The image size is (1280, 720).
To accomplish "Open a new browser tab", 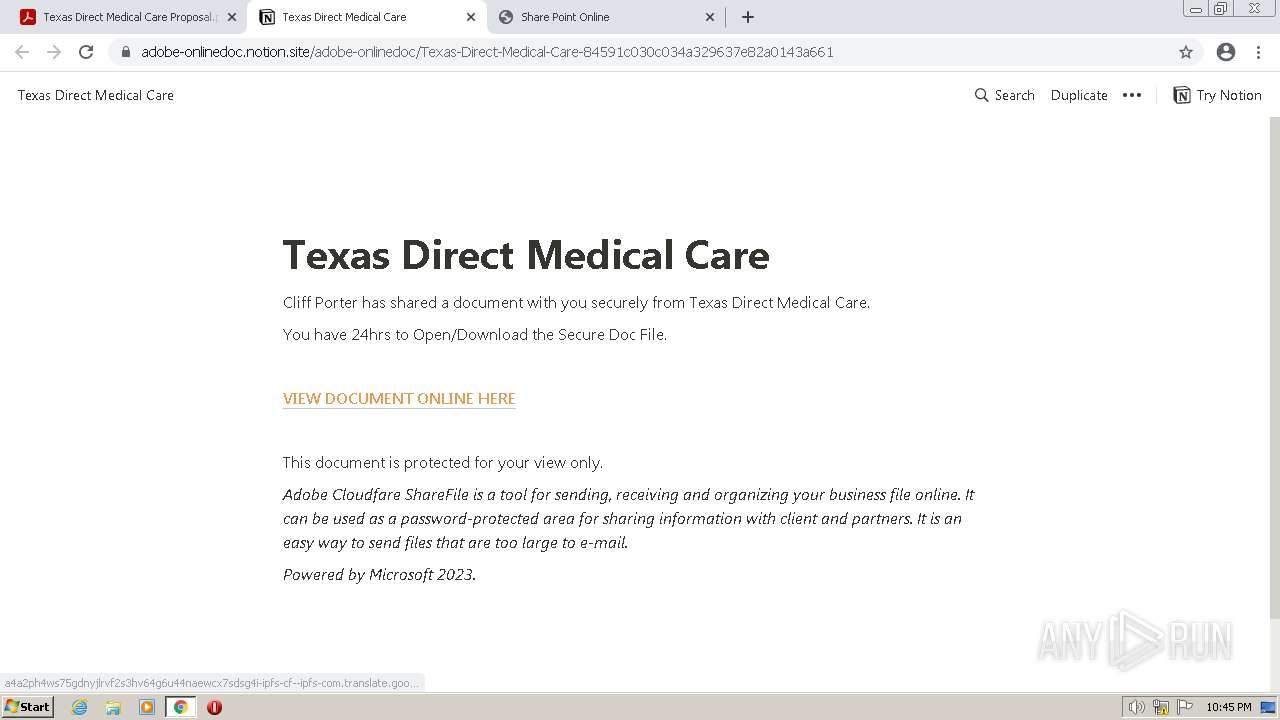I will point(747,17).
